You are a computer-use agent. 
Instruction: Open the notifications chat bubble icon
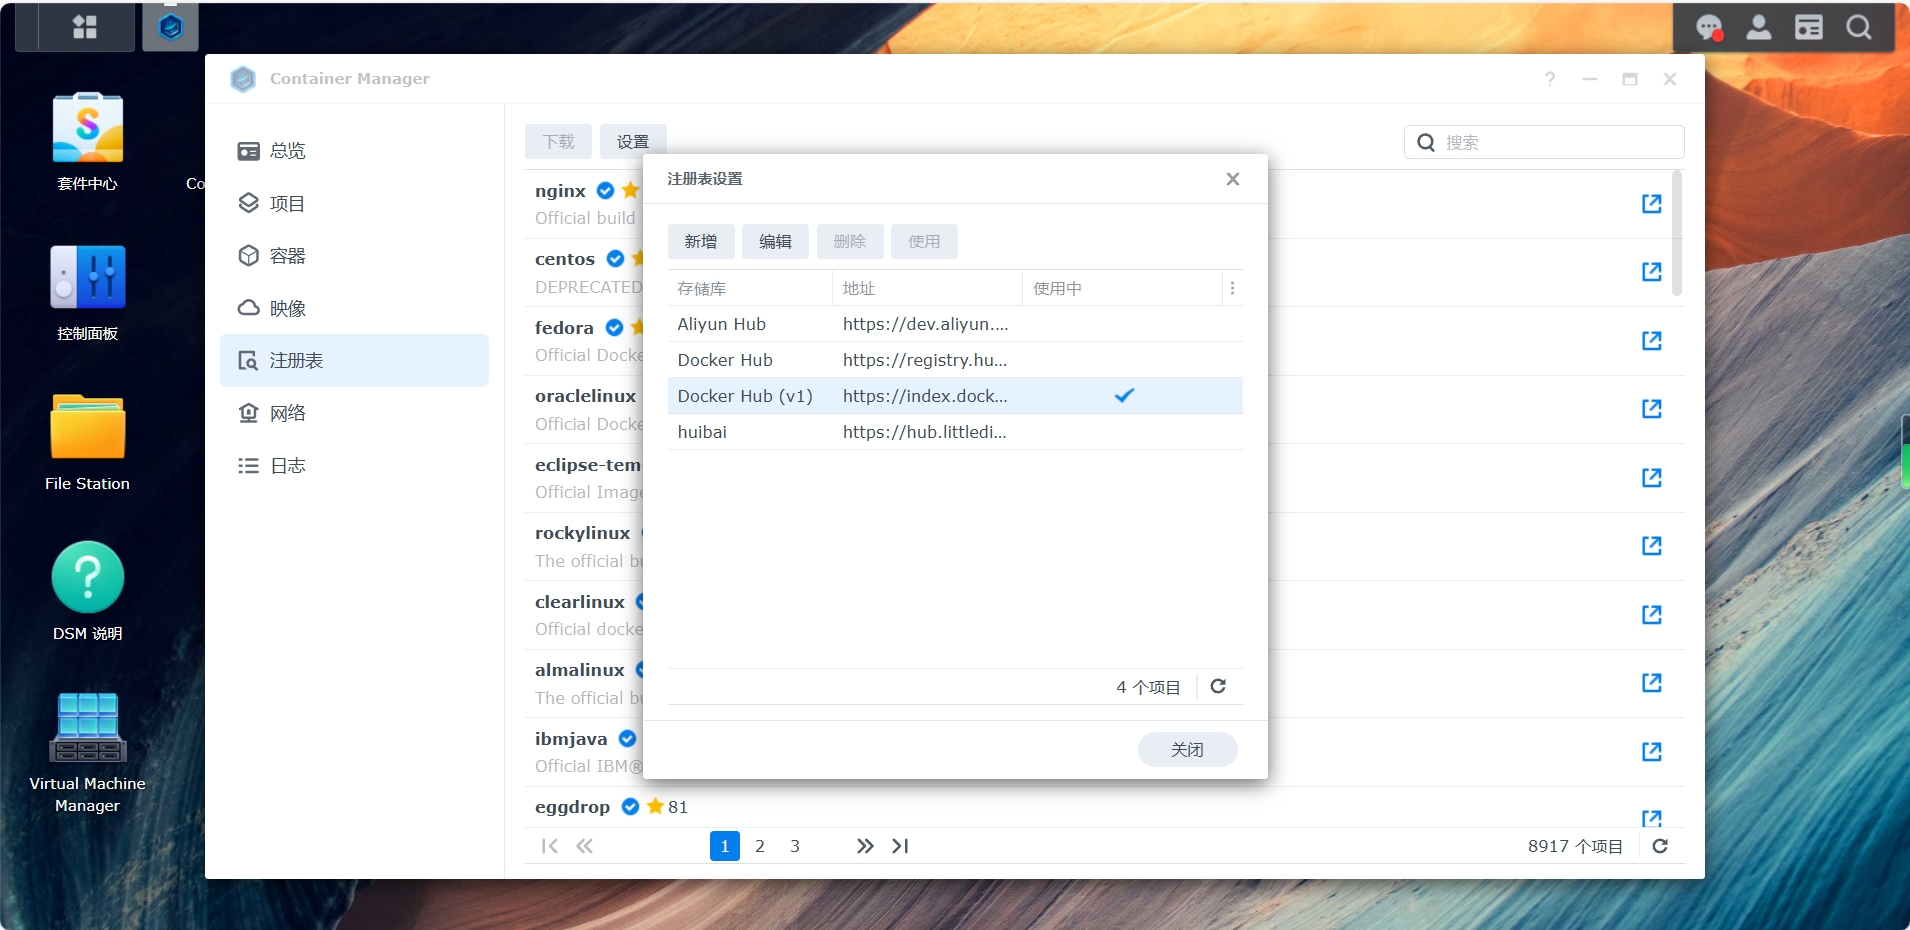pos(1709,27)
